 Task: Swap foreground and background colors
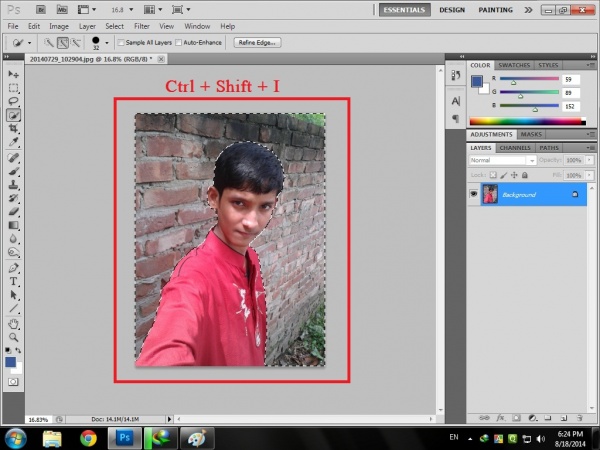click(x=18, y=350)
